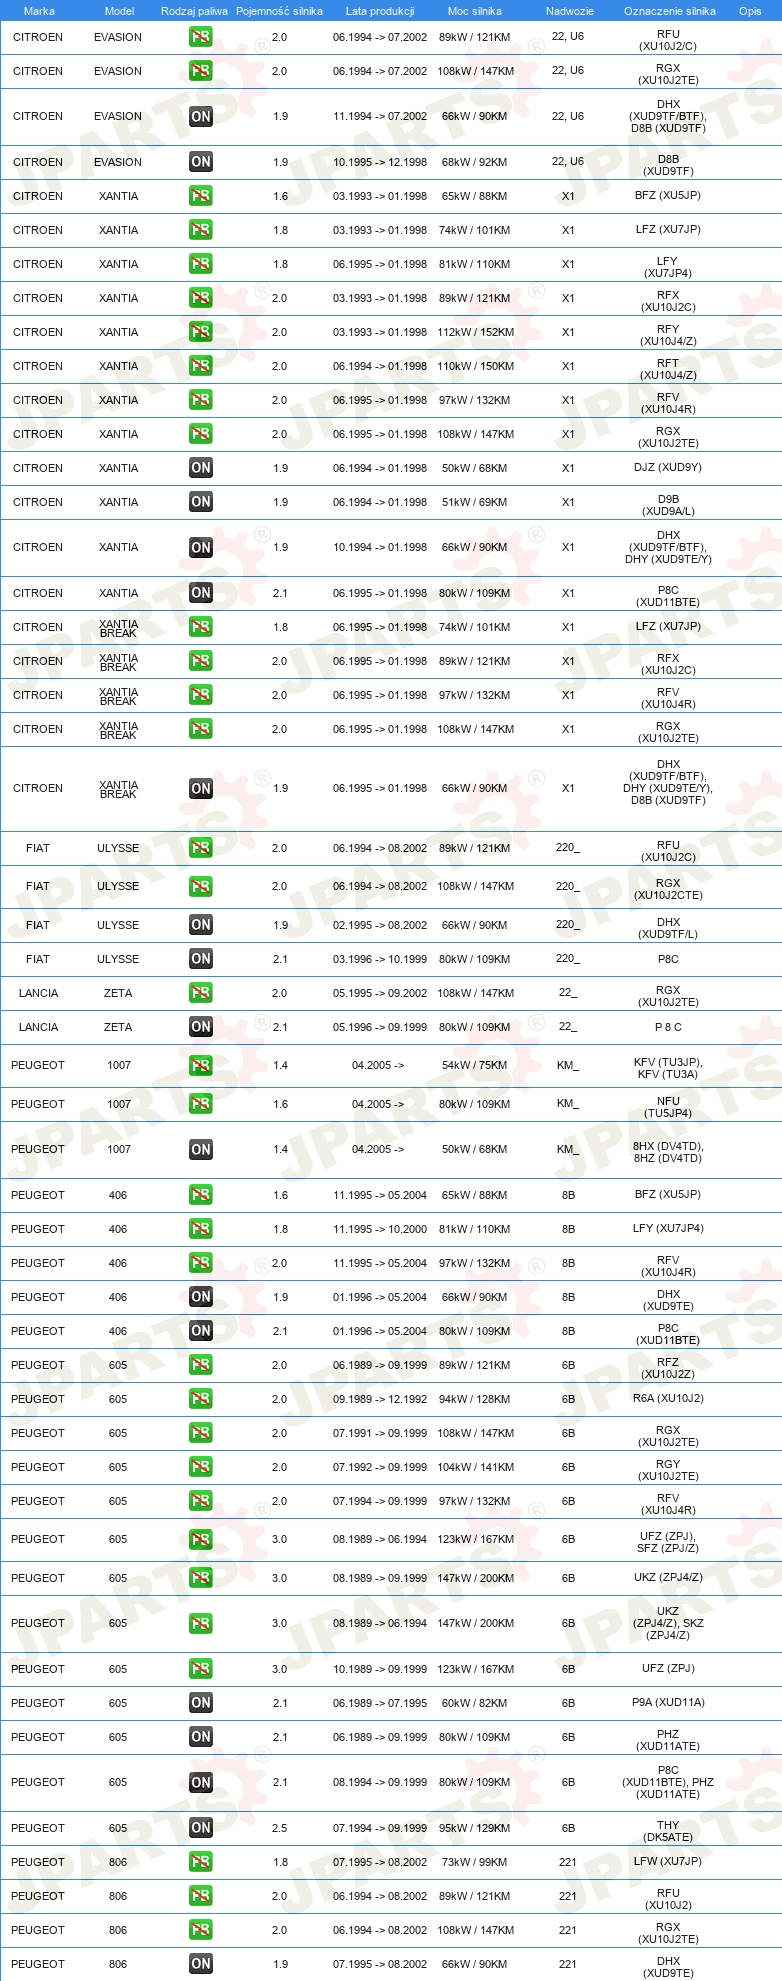
Task: Click the diesel ON icon in Xantia P8C 2.1 row
Action: click(x=201, y=593)
